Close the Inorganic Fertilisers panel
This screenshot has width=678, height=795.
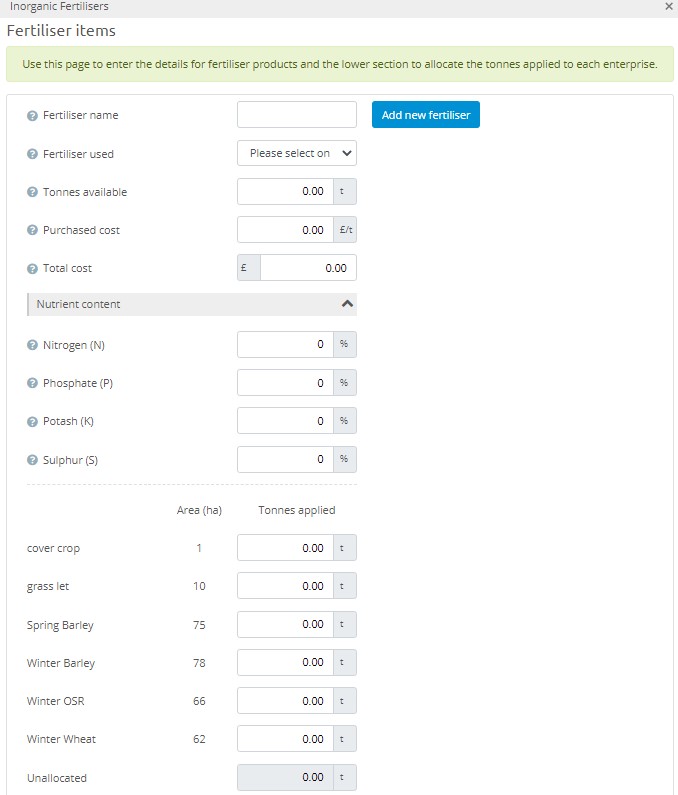point(668,6)
